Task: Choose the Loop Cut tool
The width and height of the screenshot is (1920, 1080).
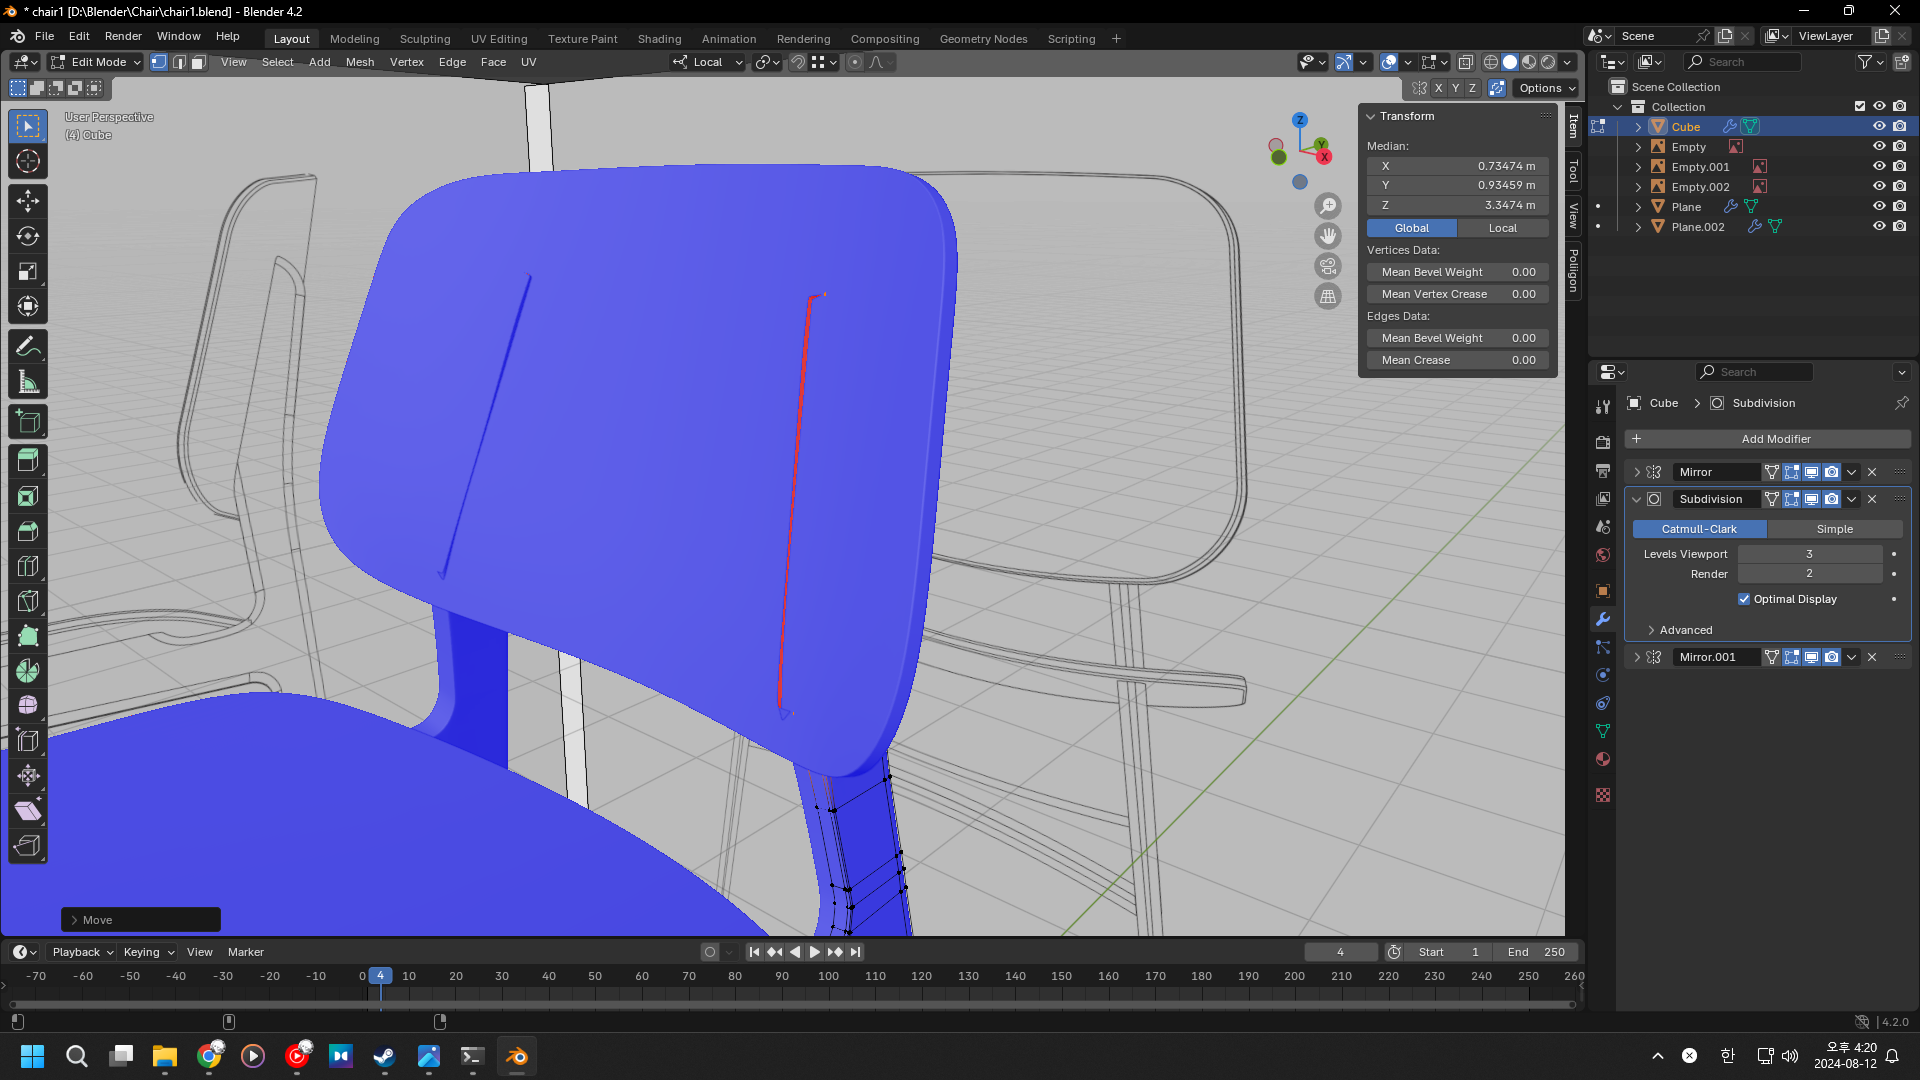Action: (x=28, y=566)
